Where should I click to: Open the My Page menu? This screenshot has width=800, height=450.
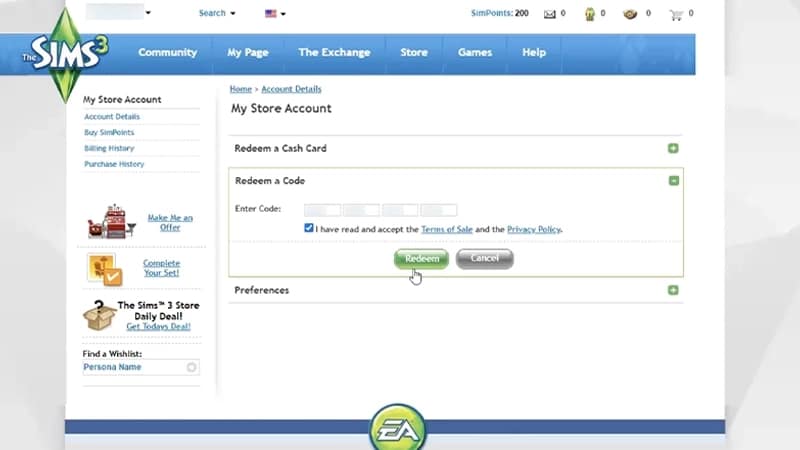(x=247, y=53)
